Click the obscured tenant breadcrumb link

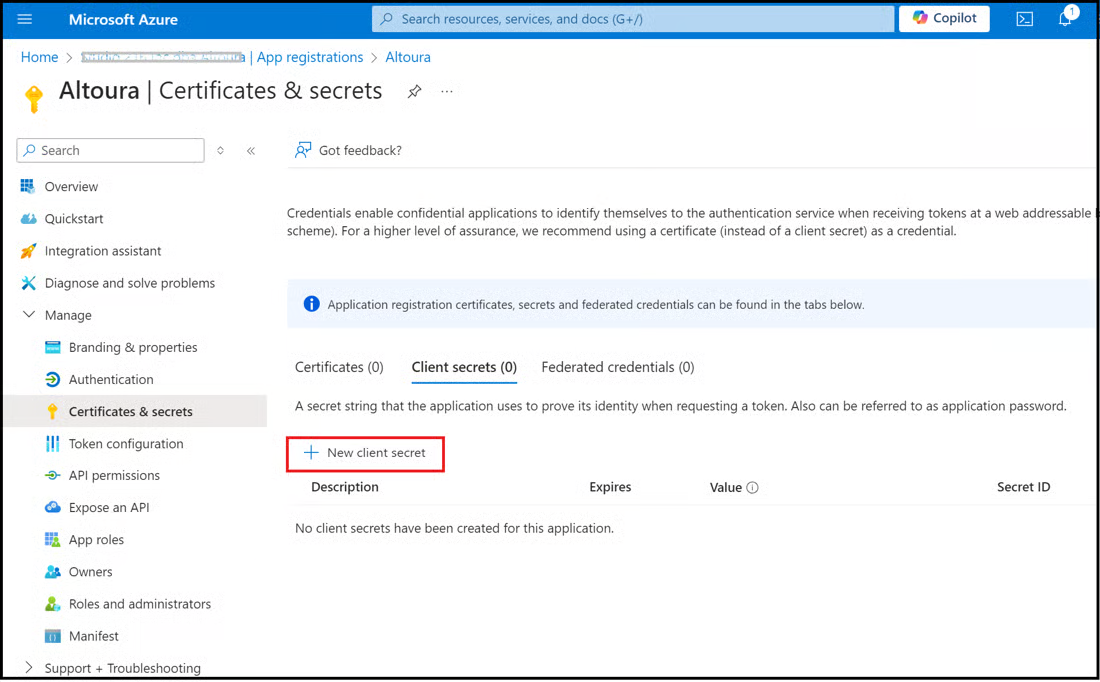coord(163,57)
